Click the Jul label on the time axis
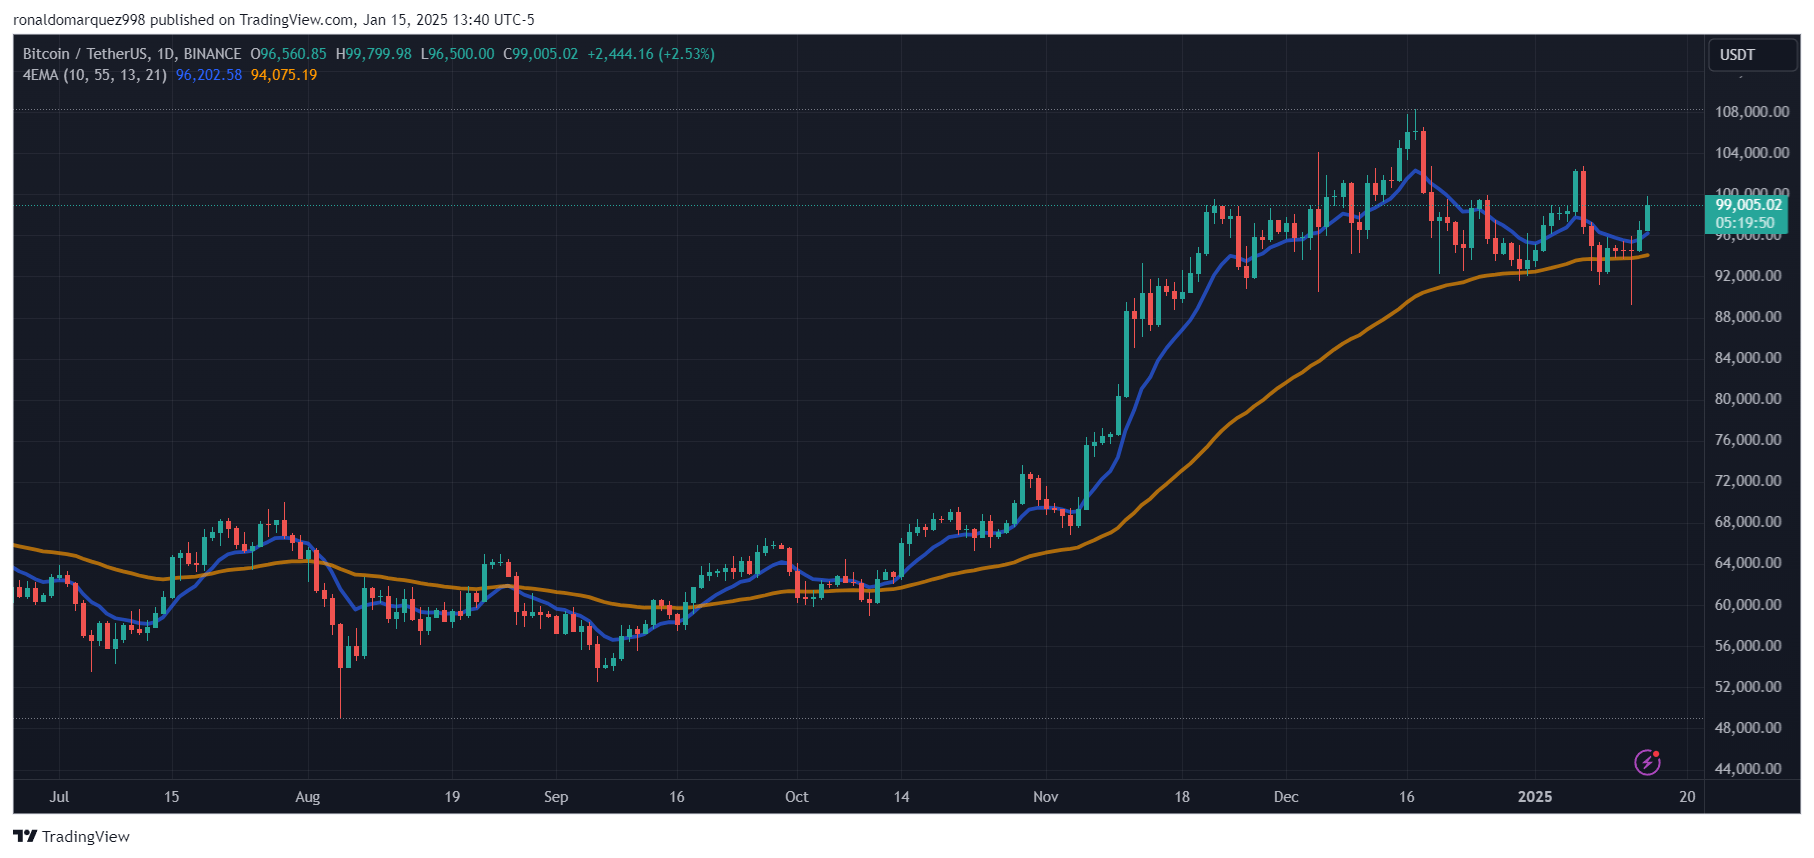 click(x=59, y=797)
